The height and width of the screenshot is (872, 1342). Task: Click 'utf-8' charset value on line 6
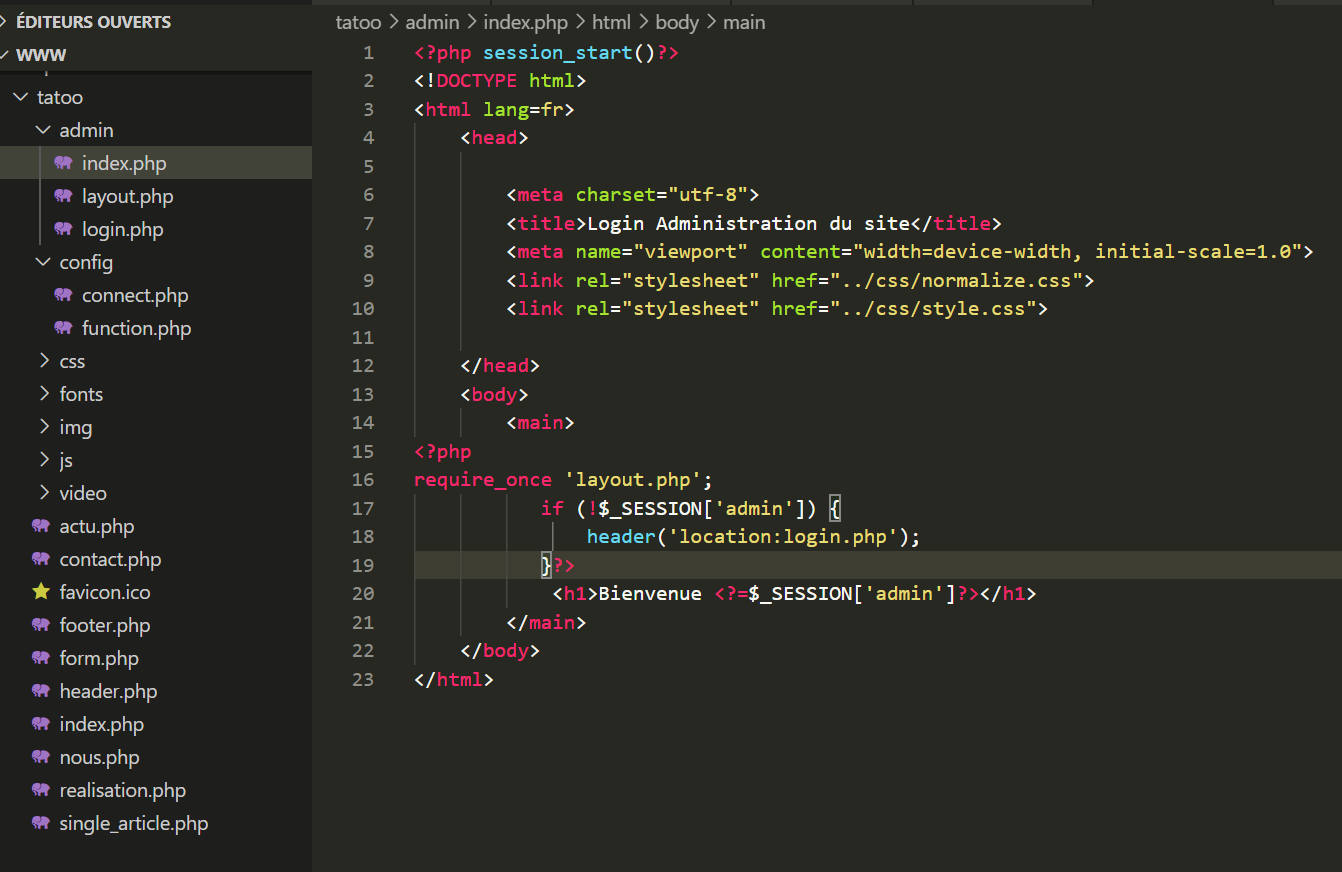708,195
